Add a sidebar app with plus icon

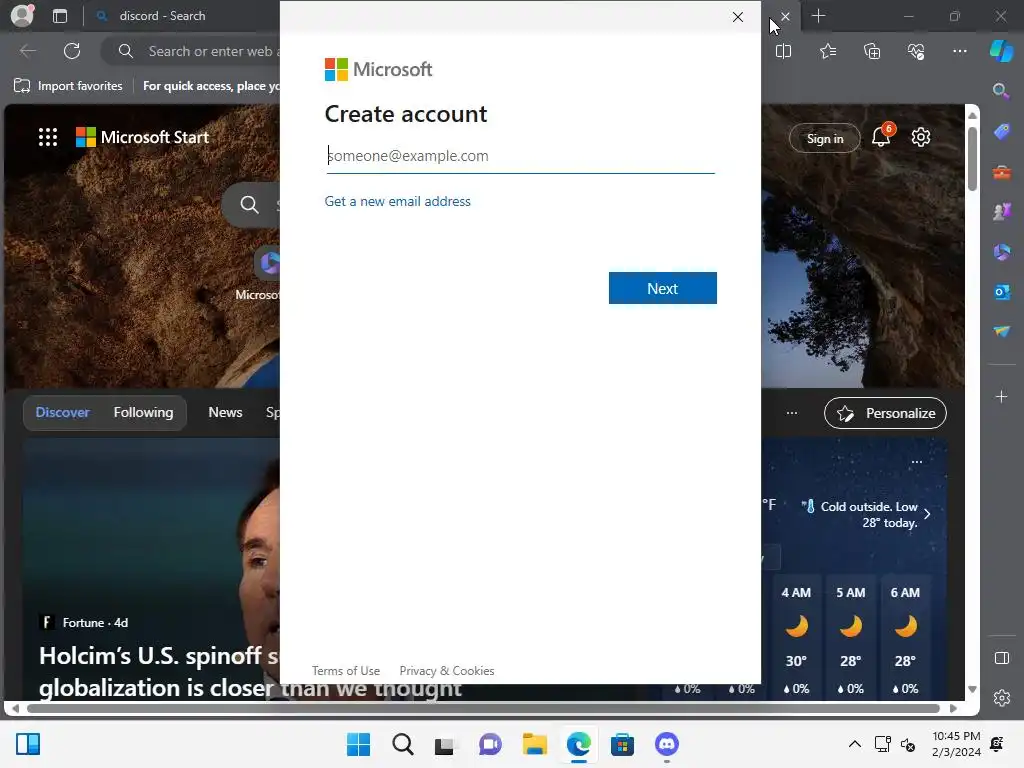[x=1001, y=396]
